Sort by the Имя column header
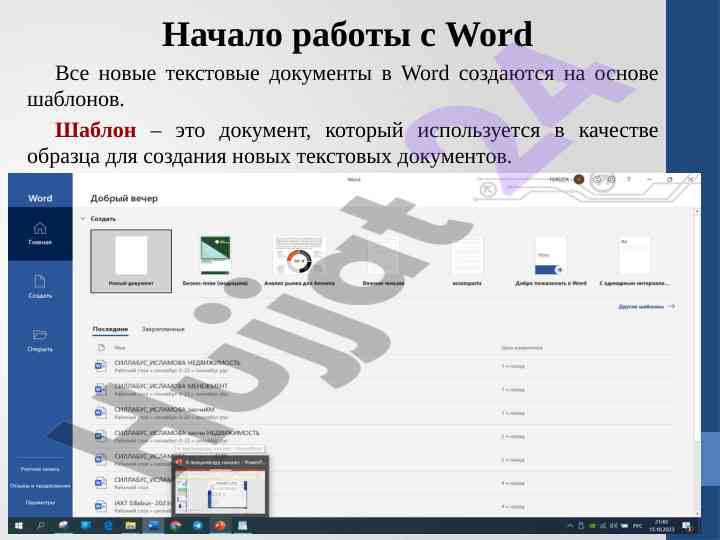This screenshot has width=720, height=540. point(119,348)
